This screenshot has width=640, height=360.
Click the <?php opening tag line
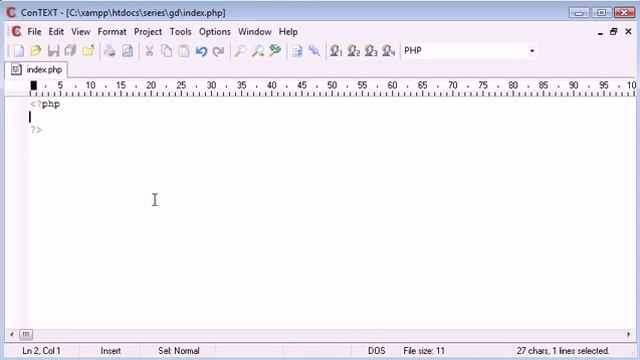point(45,104)
